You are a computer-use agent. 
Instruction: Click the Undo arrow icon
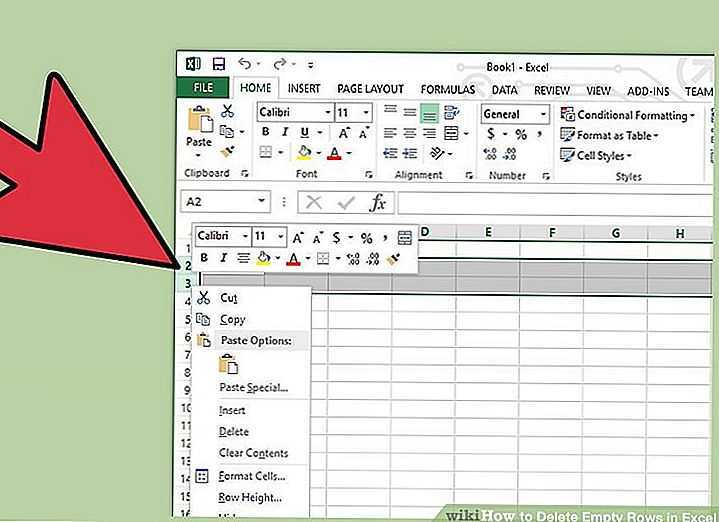tap(245, 64)
